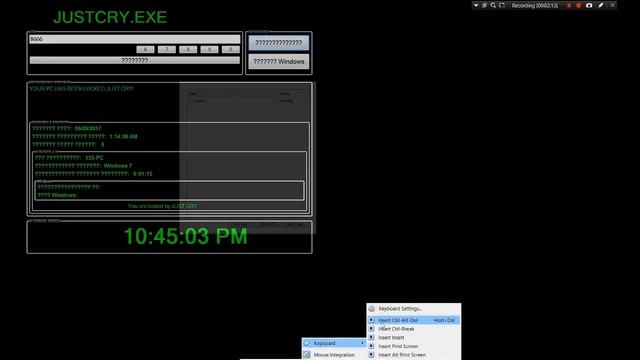Stop the recording with the red stop icon
Viewport: 640px width, 360px height.
pyautogui.click(x=578, y=5)
